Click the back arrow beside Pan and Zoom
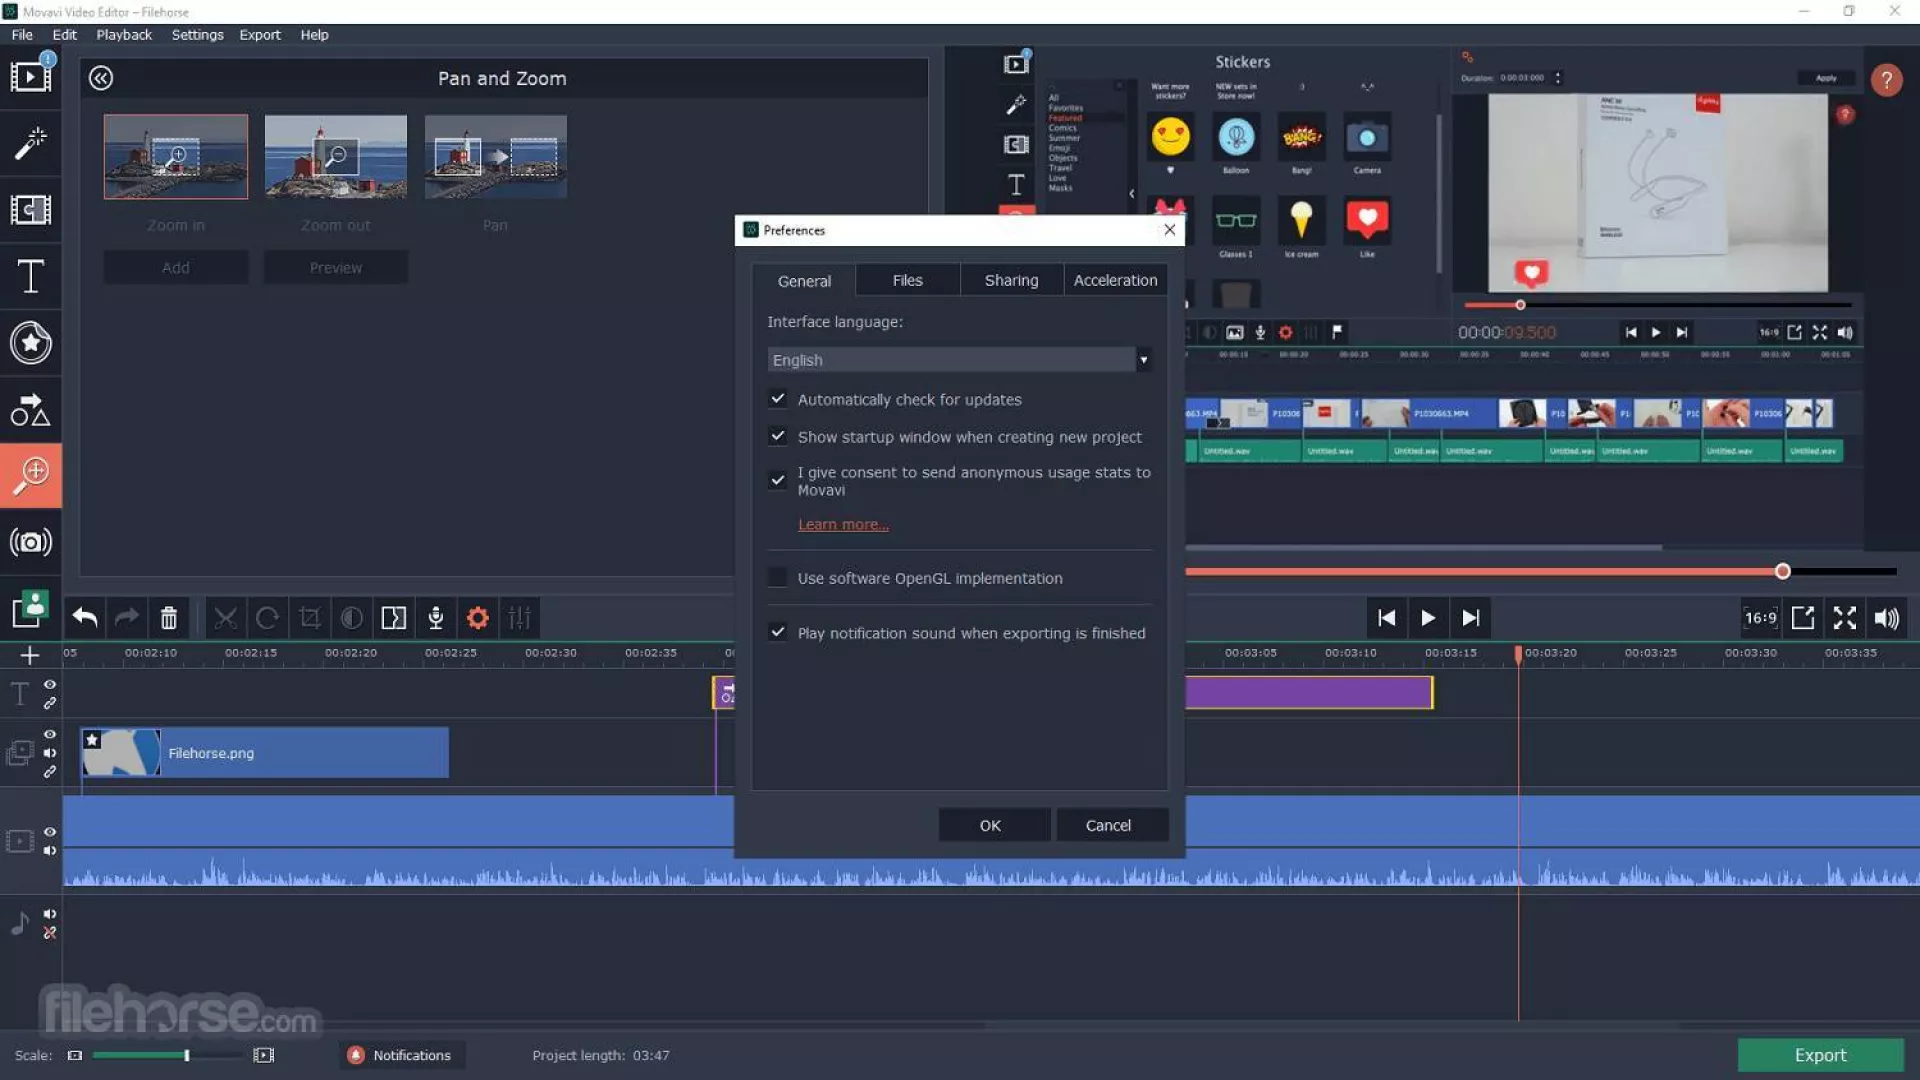The width and height of the screenshot is (1920, 1080). [x=101, y=78]
